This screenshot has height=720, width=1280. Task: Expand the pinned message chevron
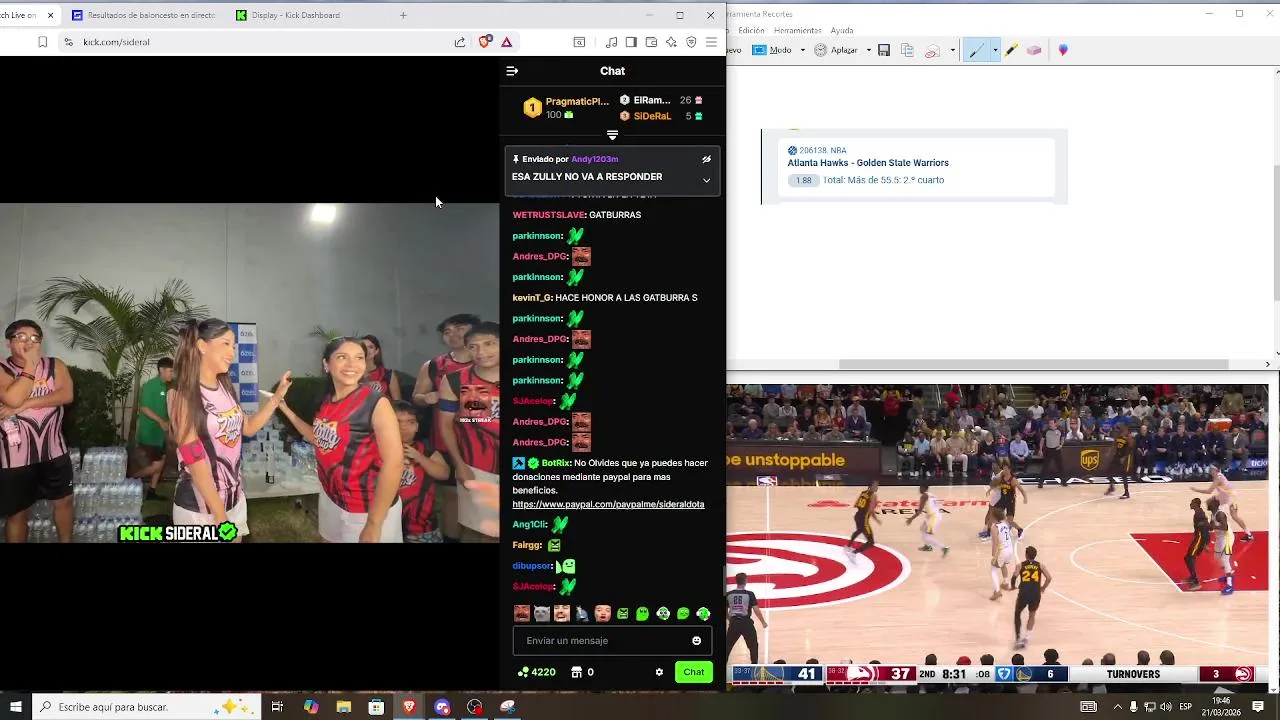click(706, 180)
